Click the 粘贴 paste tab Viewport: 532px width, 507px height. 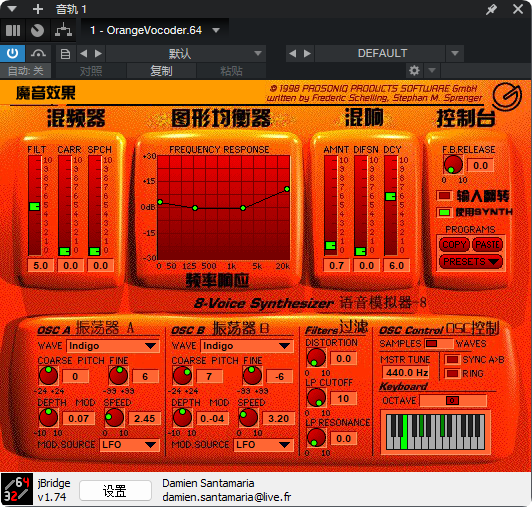tap(231, 71)
